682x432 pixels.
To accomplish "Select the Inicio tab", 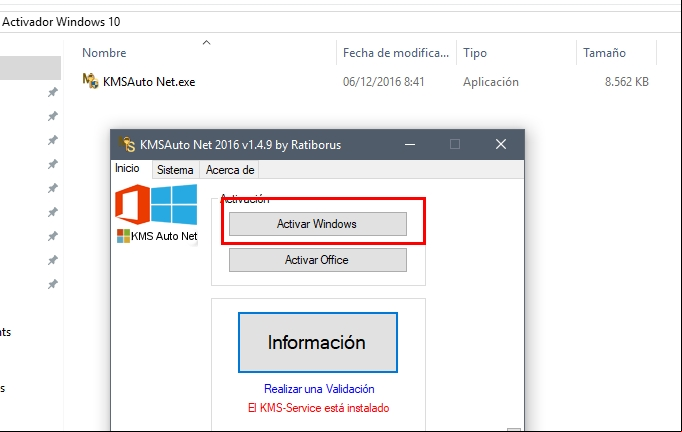I will click(127, 168).
